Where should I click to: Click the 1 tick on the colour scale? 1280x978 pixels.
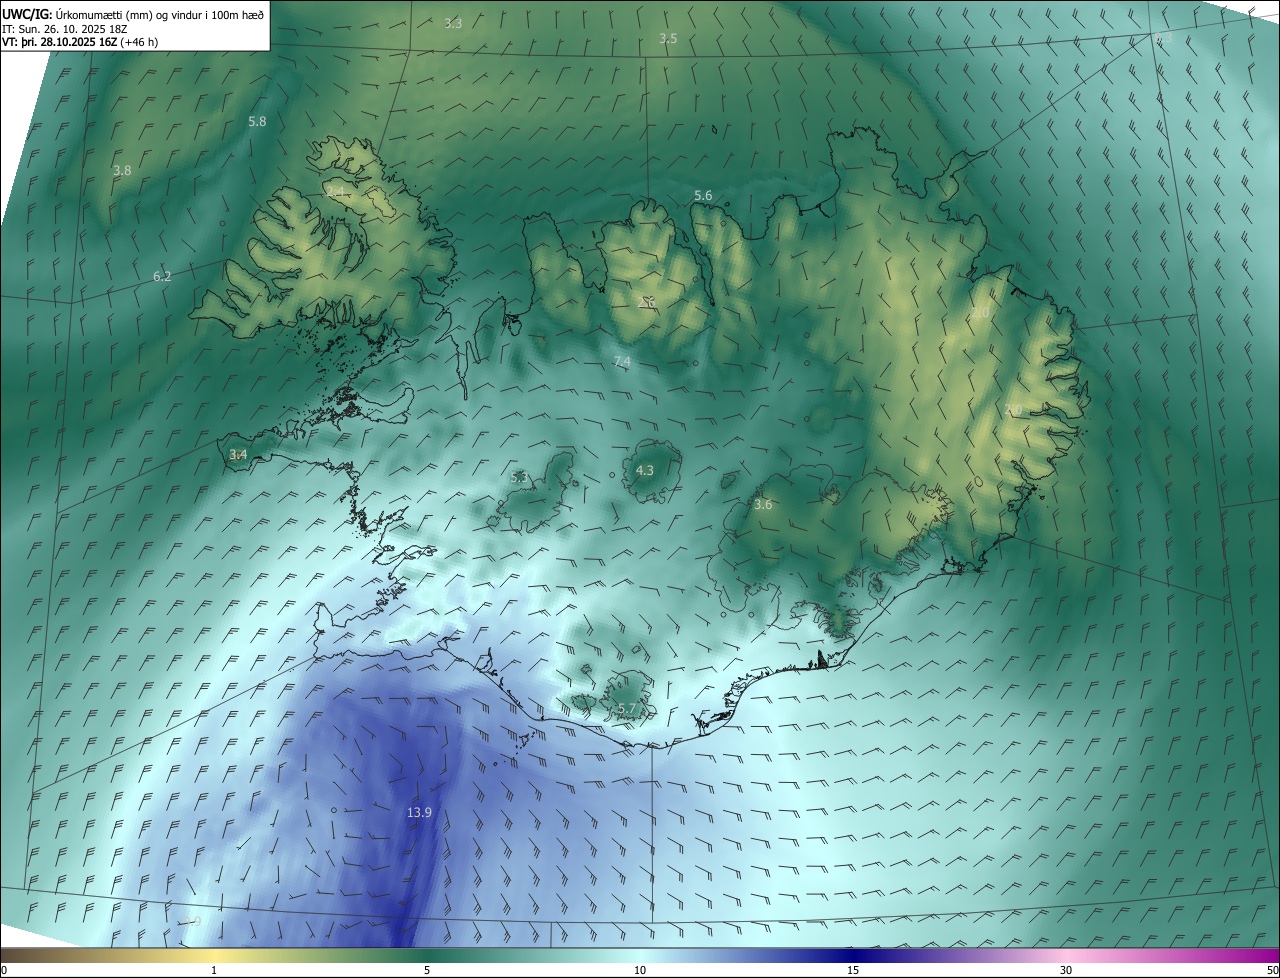(x=214, y=970)
